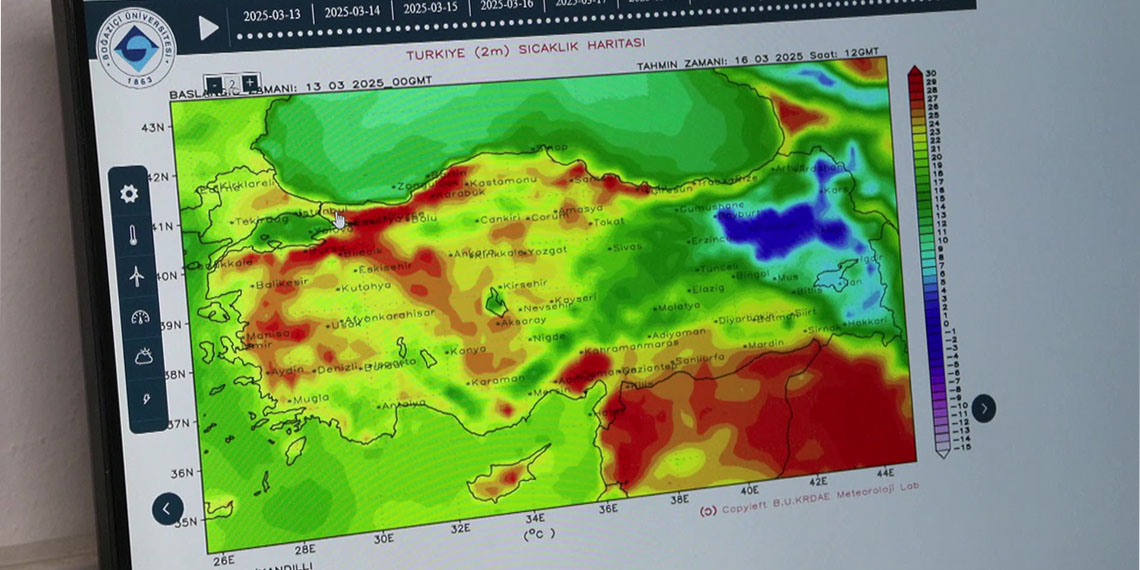
Task: Zoom out with the minus button
Action: 213,84
